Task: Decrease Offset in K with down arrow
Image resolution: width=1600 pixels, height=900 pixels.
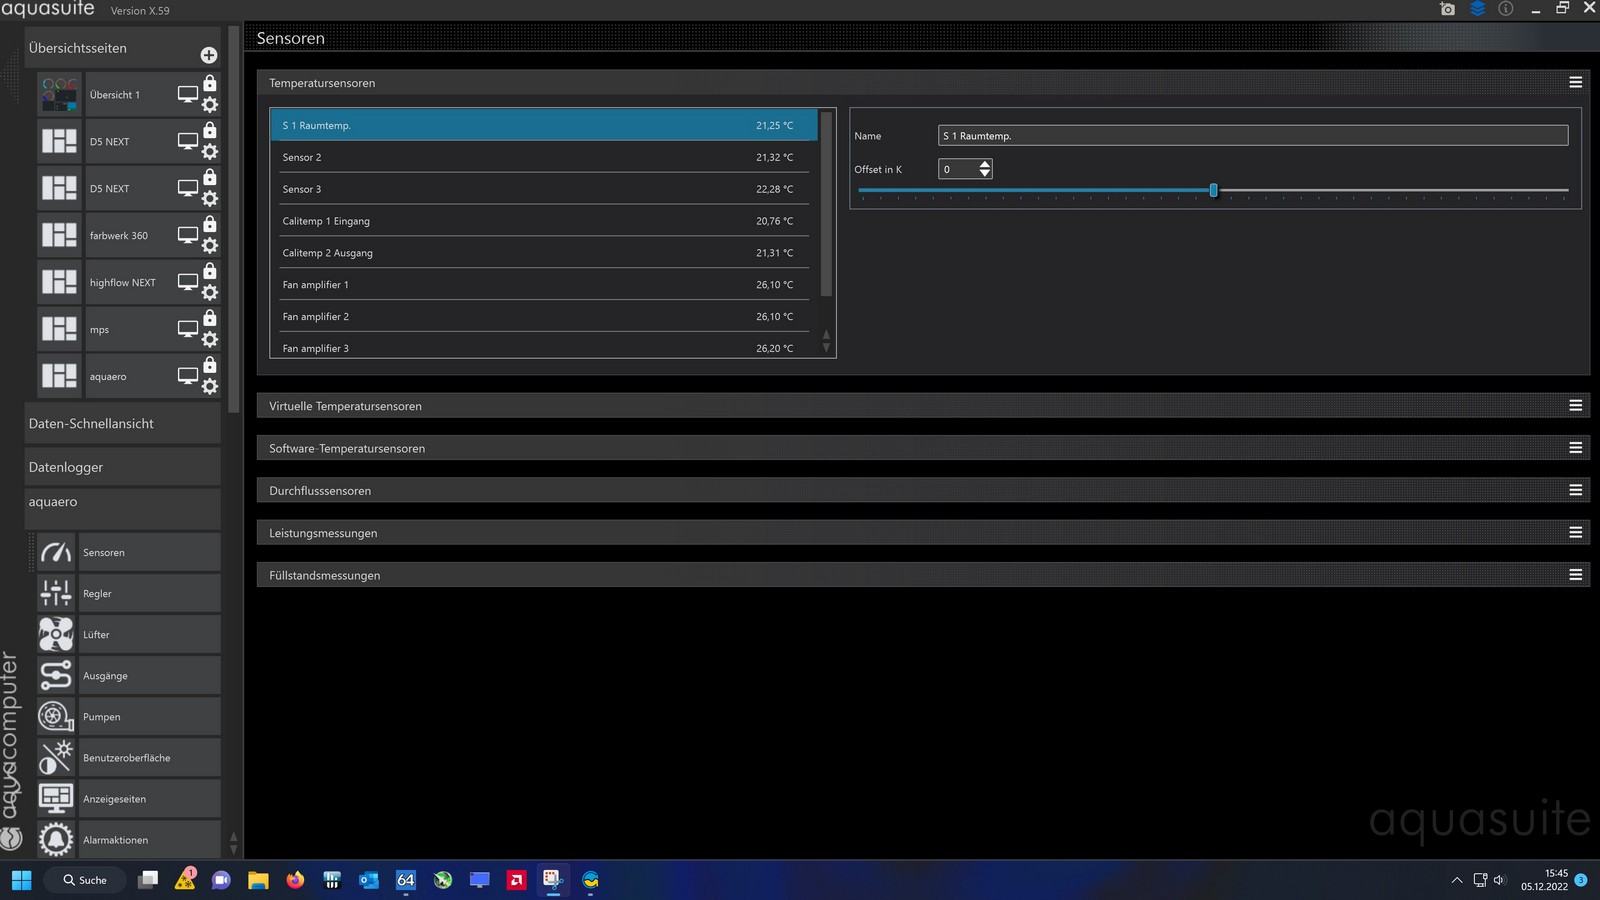Action: point(985,174)
